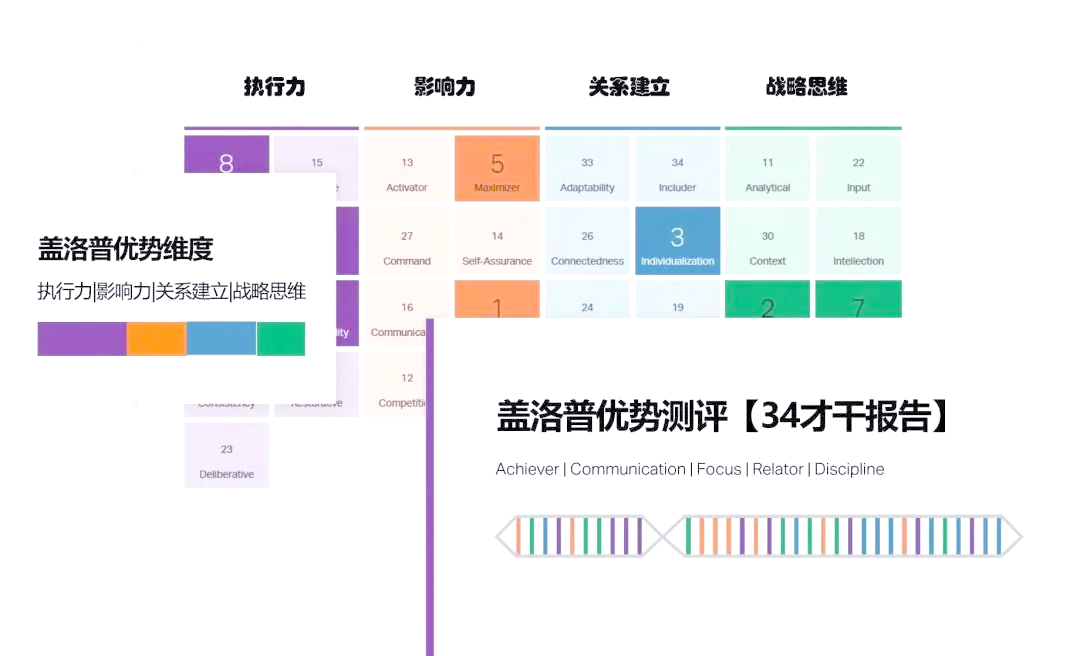Pick the purple segment of the dimension bar

pos(82,339)
